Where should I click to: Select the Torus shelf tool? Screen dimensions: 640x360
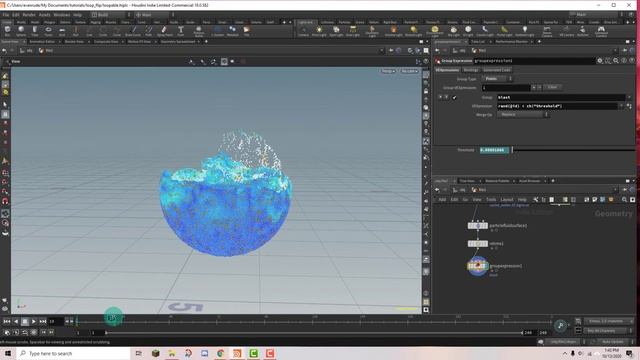coord(48,31)
